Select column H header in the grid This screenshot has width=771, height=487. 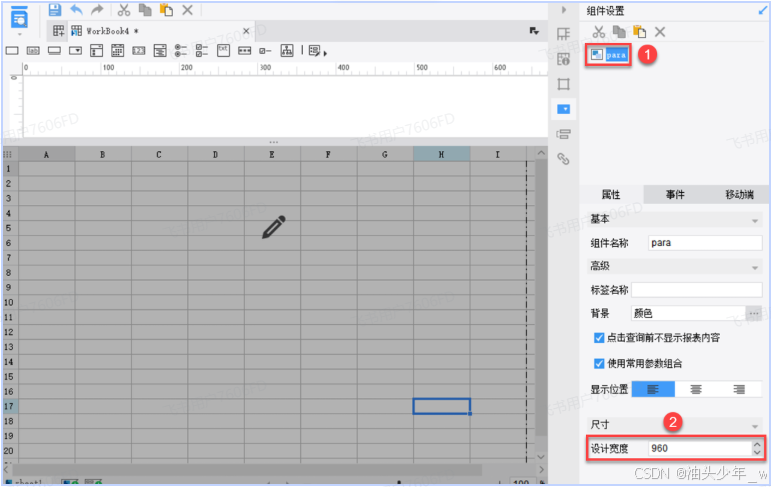442,154
